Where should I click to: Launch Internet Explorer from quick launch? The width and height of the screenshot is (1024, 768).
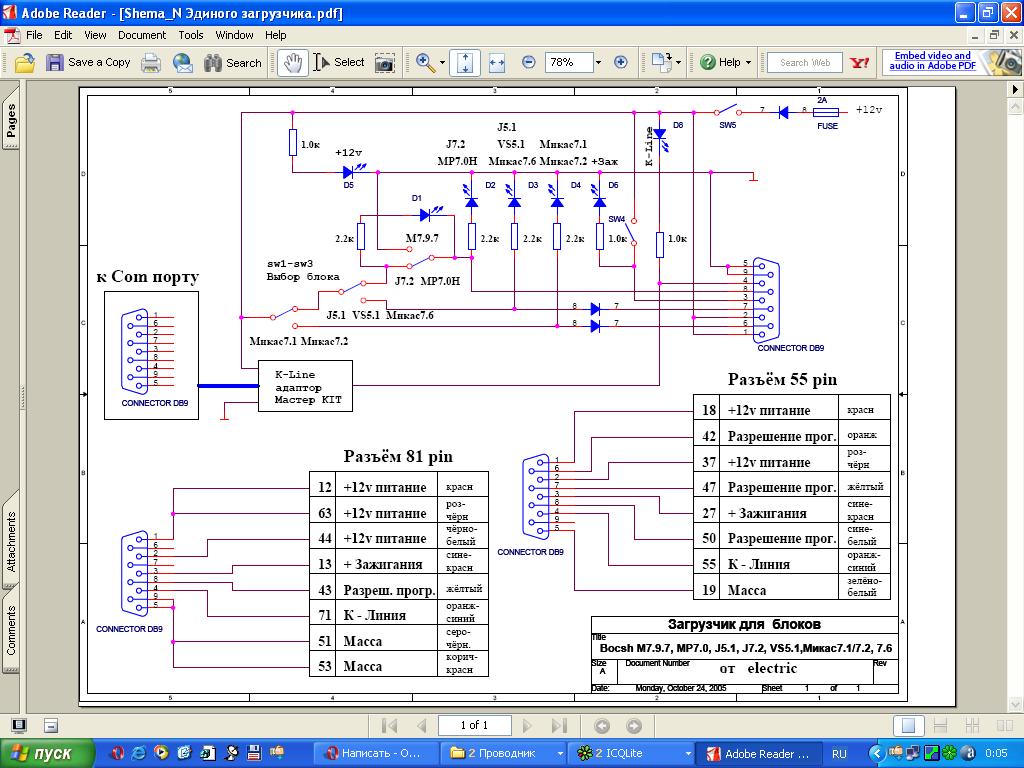tap(139, 753)
